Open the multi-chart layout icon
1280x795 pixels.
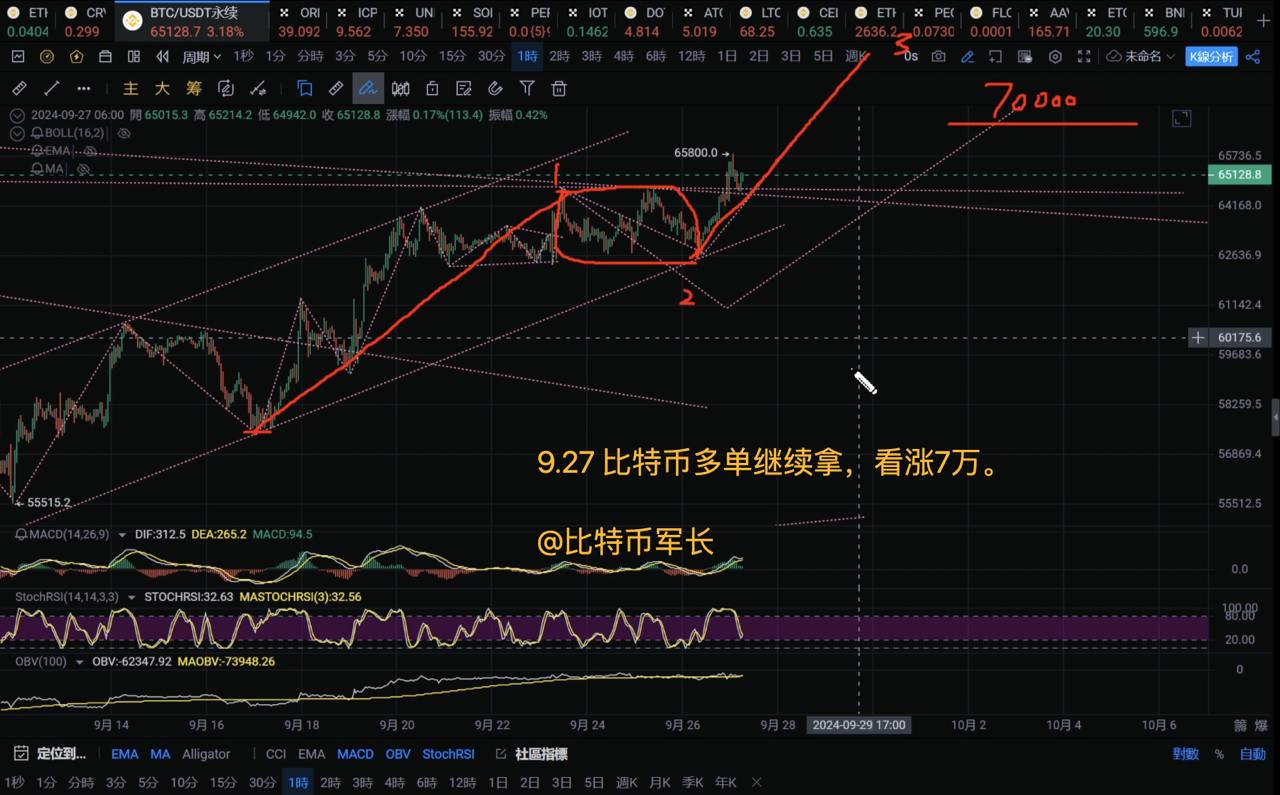point(134,57)
